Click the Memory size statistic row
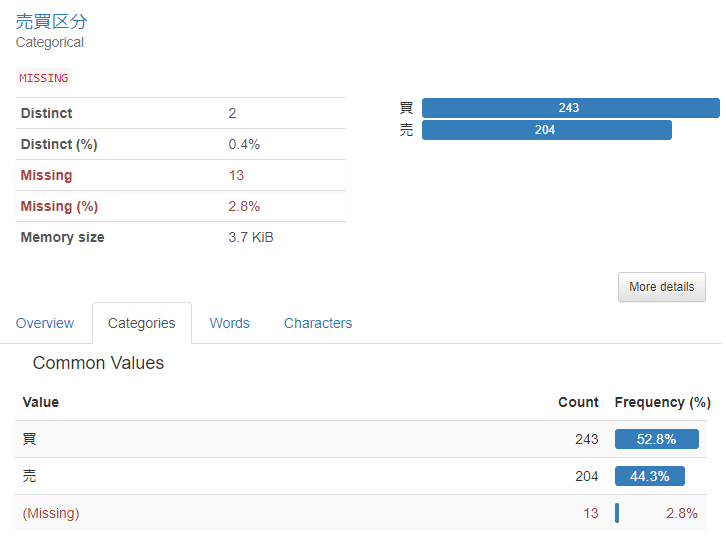Screen dimensions: 726x539 click(180, 237)
